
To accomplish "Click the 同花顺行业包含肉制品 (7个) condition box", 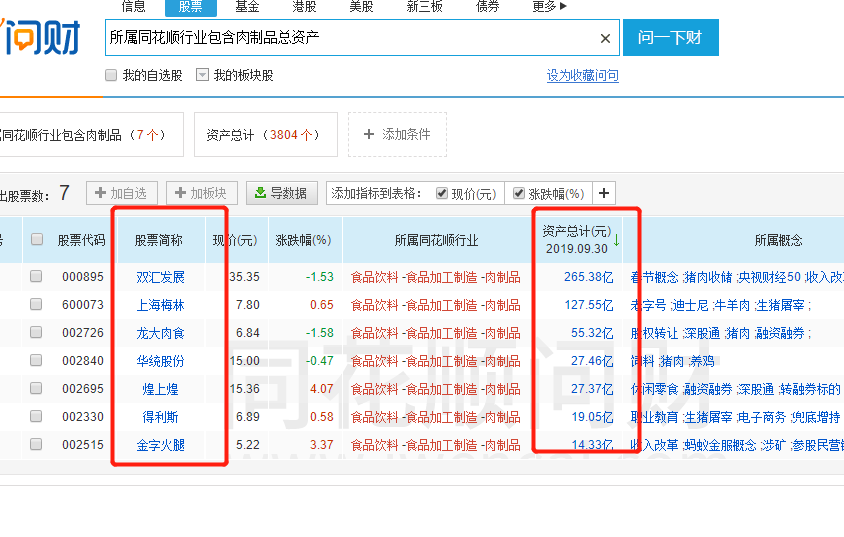I will click(92, 135).
